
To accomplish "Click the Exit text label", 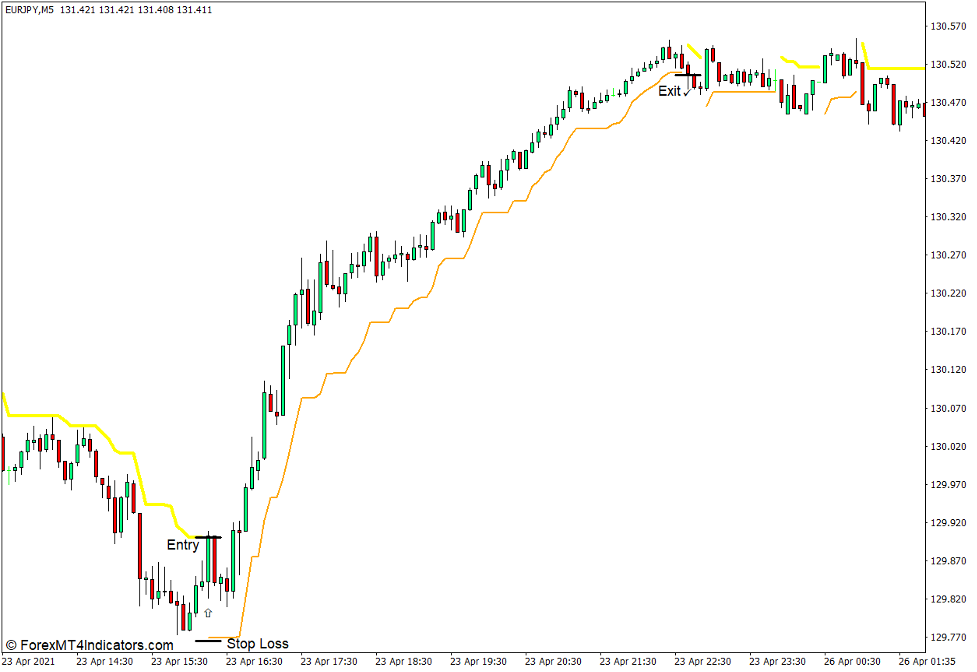I will coord(669,92).
